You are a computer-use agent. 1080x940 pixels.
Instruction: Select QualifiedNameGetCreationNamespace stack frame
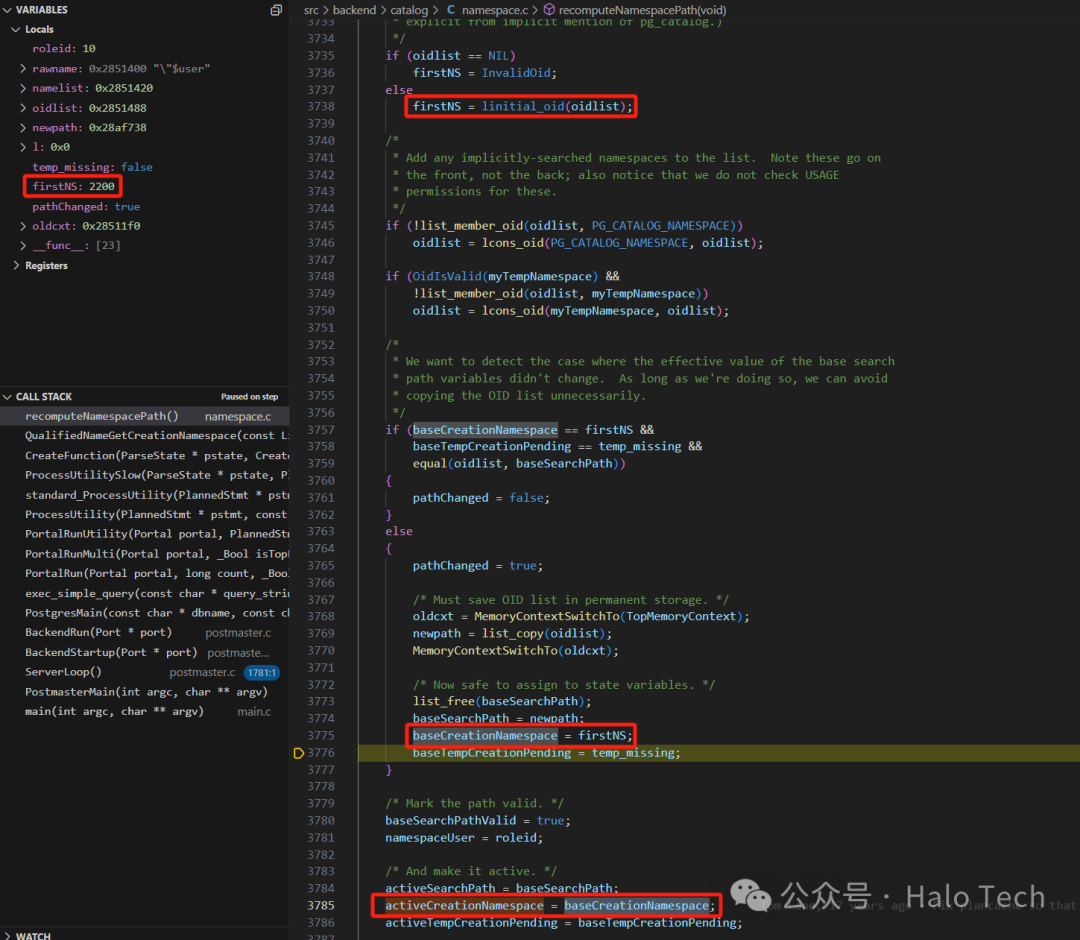145,435
